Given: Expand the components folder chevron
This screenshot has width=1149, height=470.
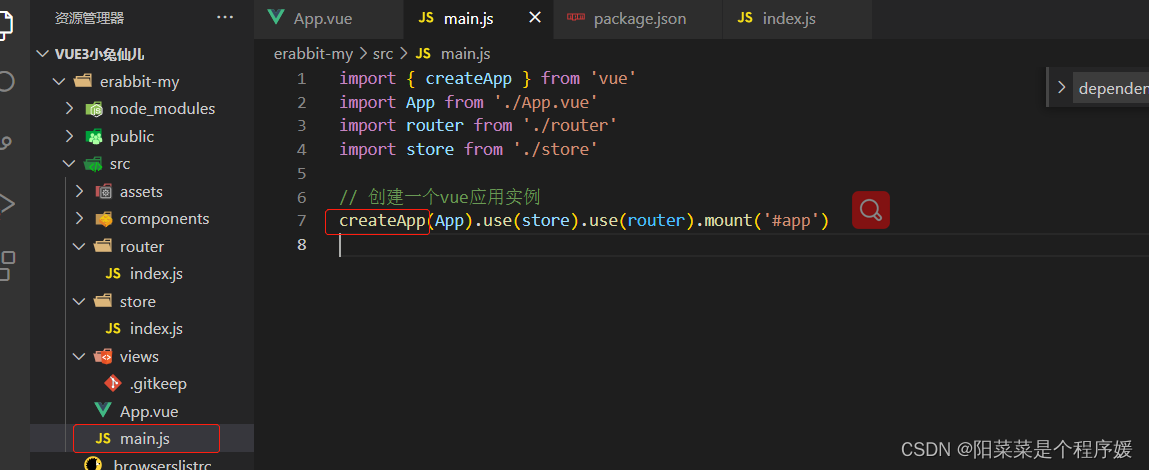Looking at the screenshot, I should pyautogui.click(x=80, y=219).
